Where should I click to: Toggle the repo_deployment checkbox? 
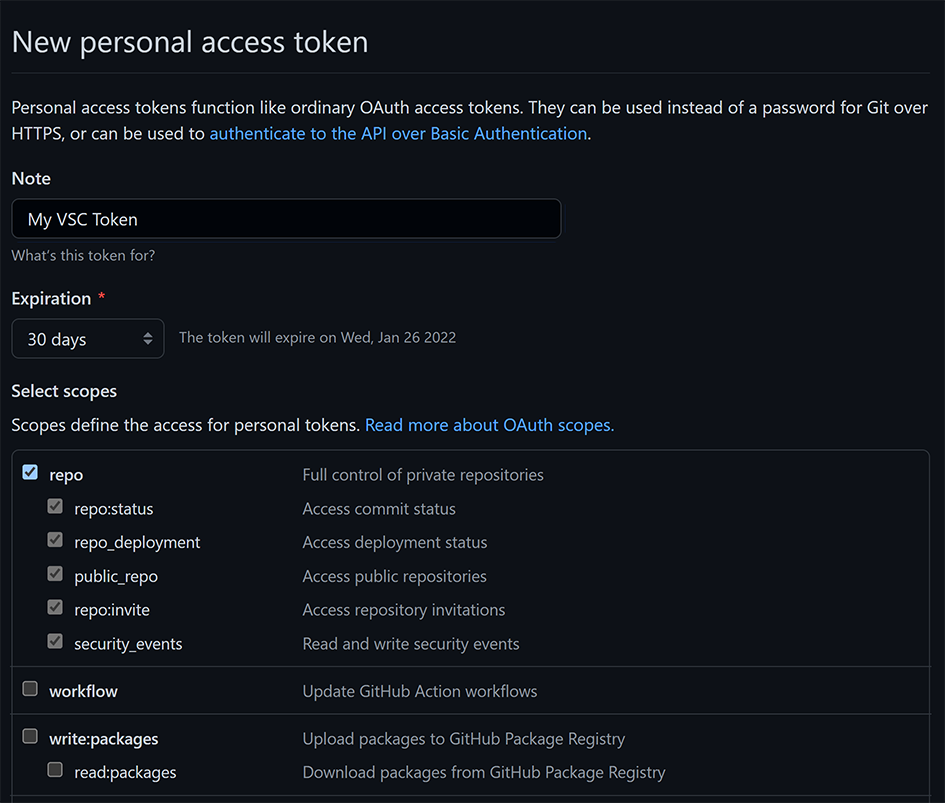pos(55,540)
